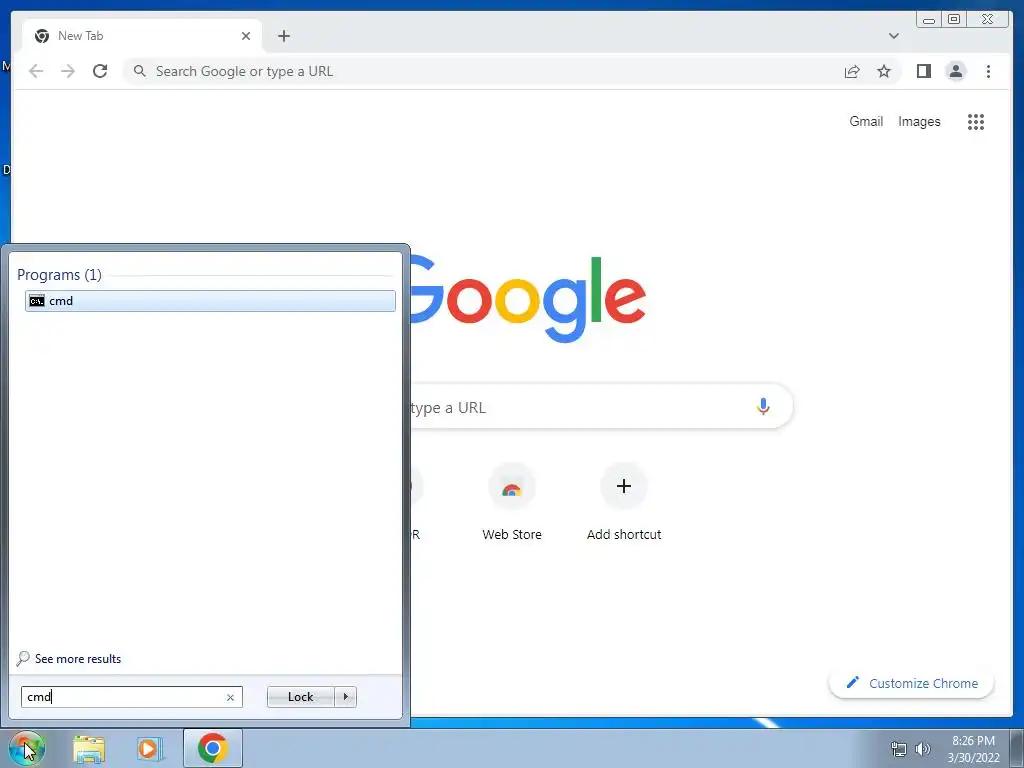Click the Share this page icon
Image resolution: width=1024 pixels, height=768 pixels.
point(852,71)
